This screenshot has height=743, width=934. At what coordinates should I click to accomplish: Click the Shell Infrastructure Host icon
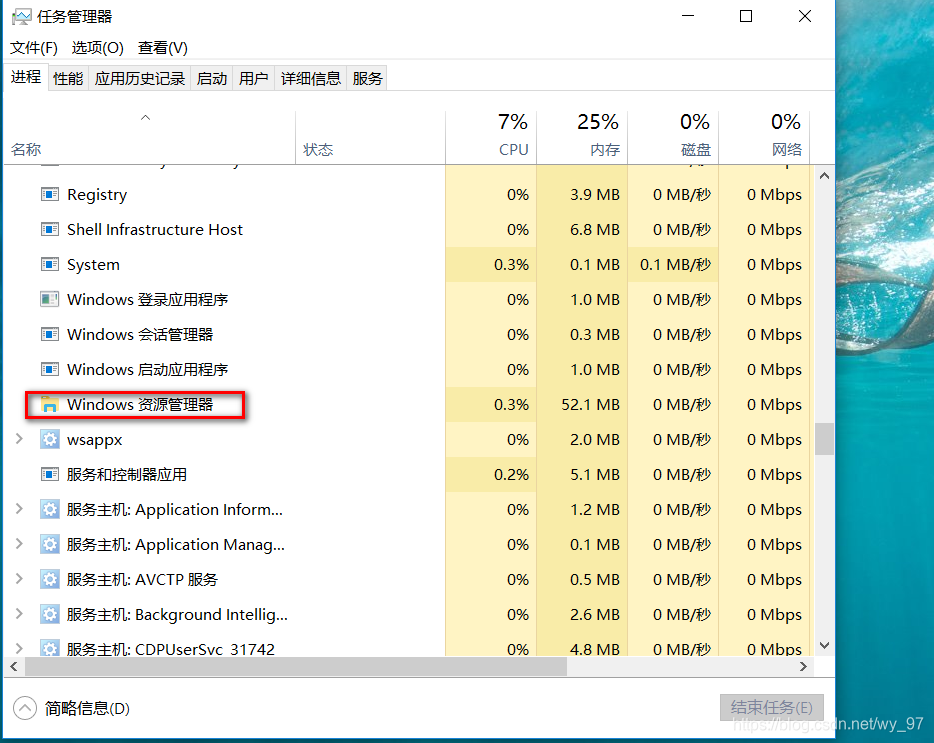[x=49, y=229]
